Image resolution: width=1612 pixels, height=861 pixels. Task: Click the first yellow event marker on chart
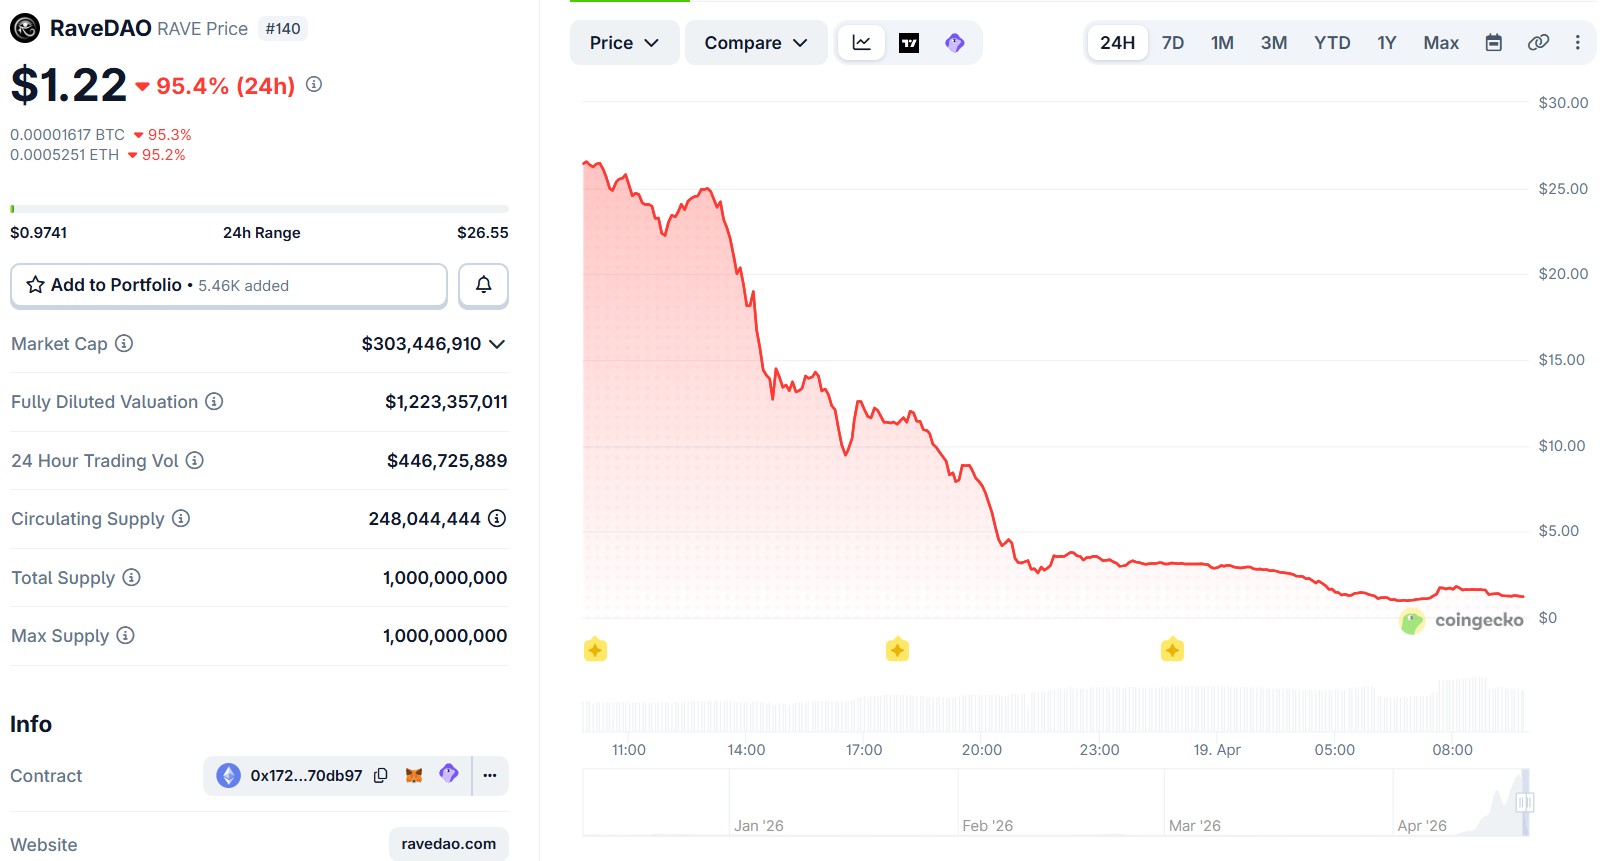point(595,650)
